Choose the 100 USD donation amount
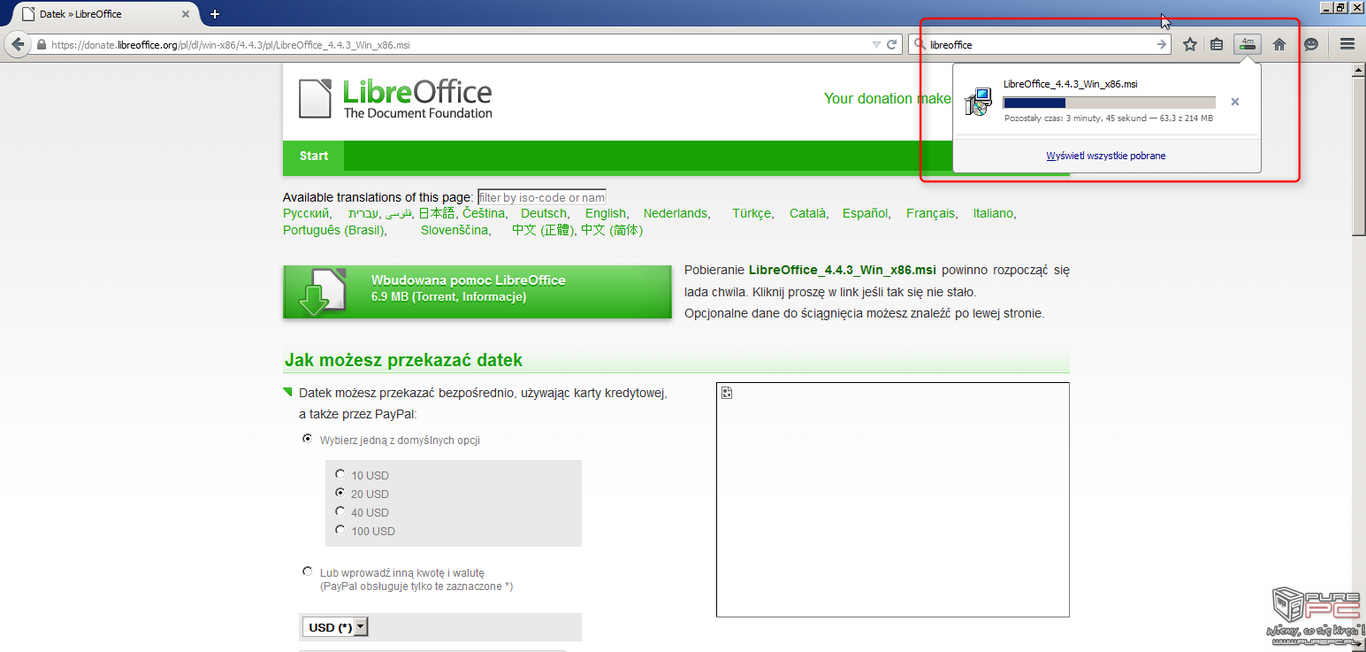Screen dimensions: 1366x652 point(340,530)
